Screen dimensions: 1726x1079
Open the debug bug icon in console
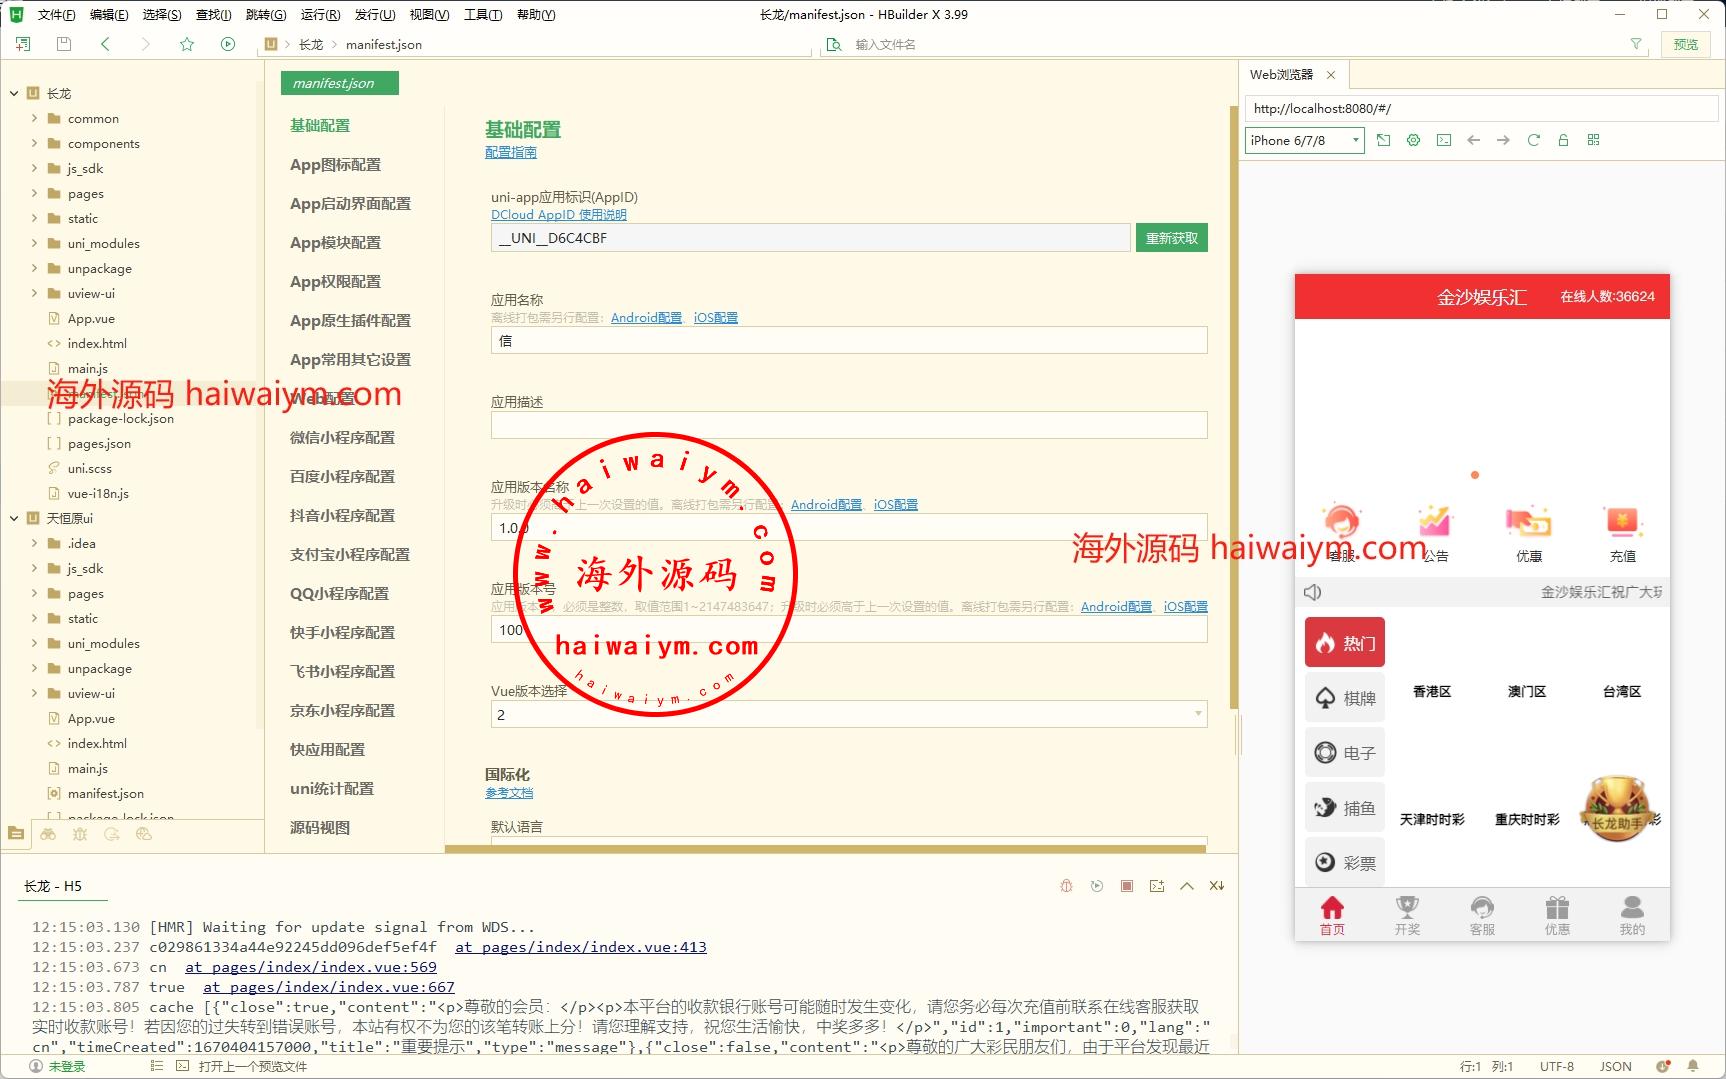coord(1067,886)
